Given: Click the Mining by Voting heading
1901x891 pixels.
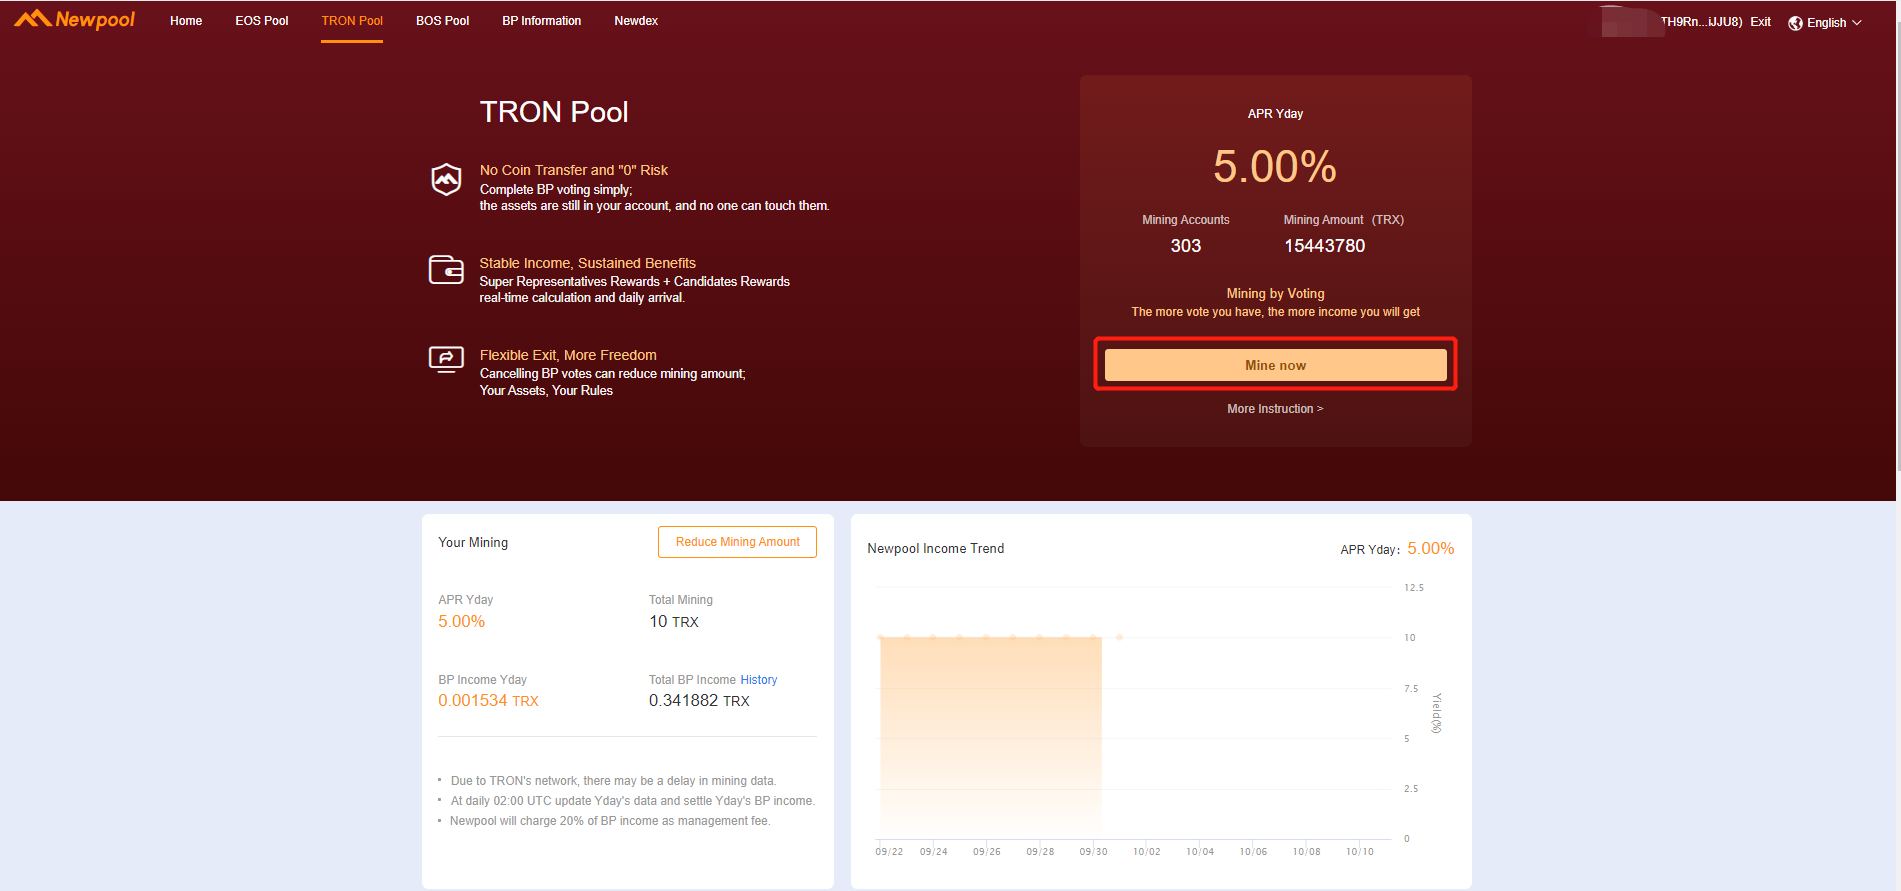Looking at the screenshot, I should pyautogui.click(x=1275, y=294).
